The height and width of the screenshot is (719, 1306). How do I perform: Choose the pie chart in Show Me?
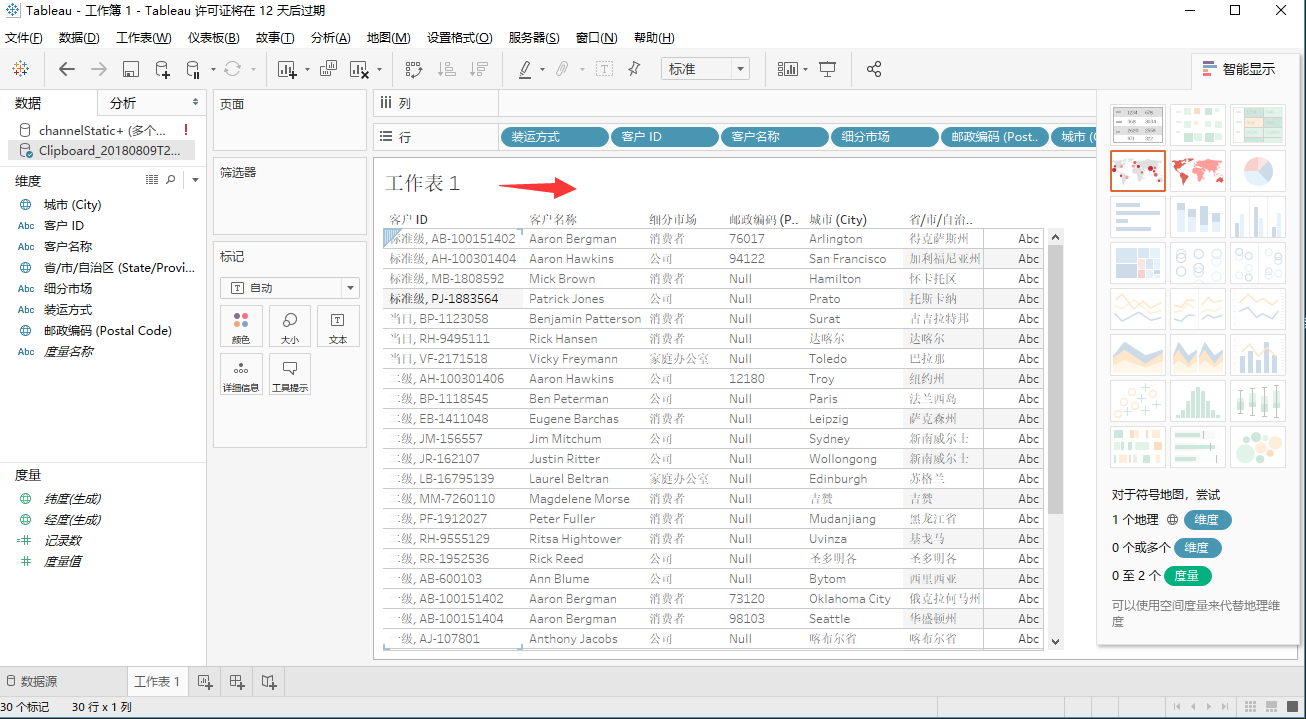[x=1258, y=171]
